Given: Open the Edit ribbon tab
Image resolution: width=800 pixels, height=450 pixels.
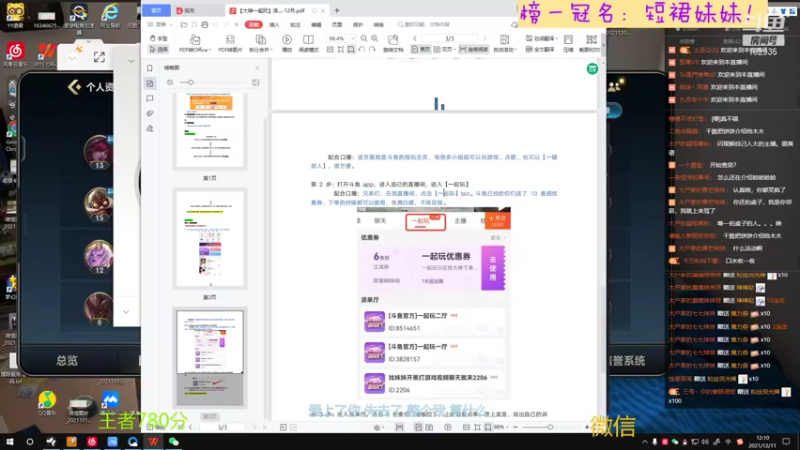Looking at the screenshot, I should 316,24.
